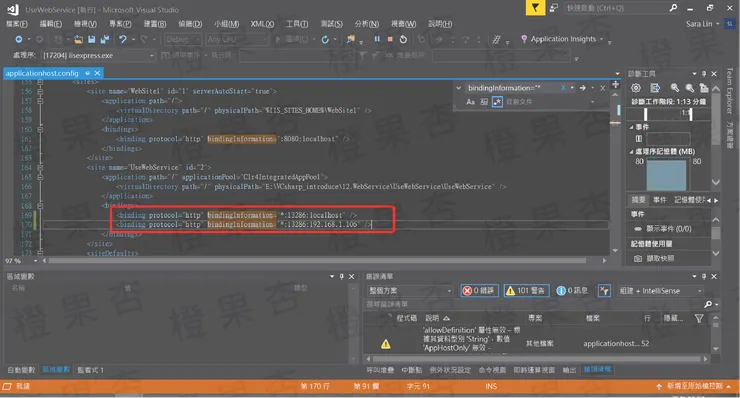Click the Save All toolbar icon

click(x=105, y=39)
